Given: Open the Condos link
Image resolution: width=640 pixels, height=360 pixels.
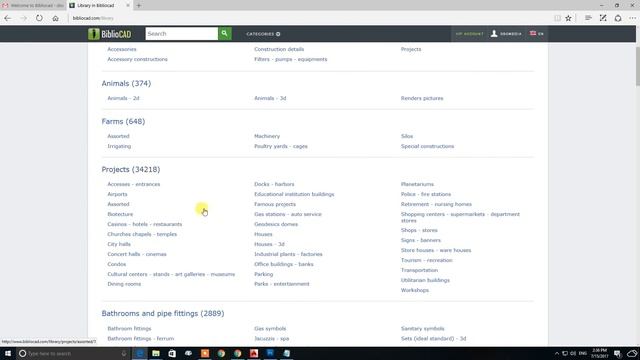Looking at the screenshot, I should (x=116, y=264).
